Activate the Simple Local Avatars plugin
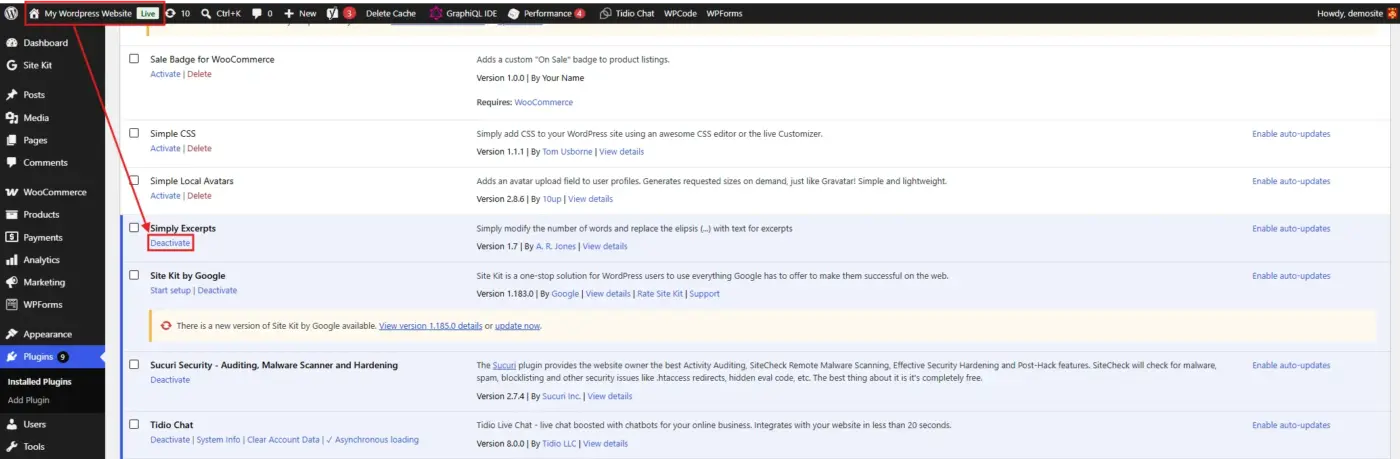Image resolution: width=1400 pixels, height=459 pixels. 165,196
